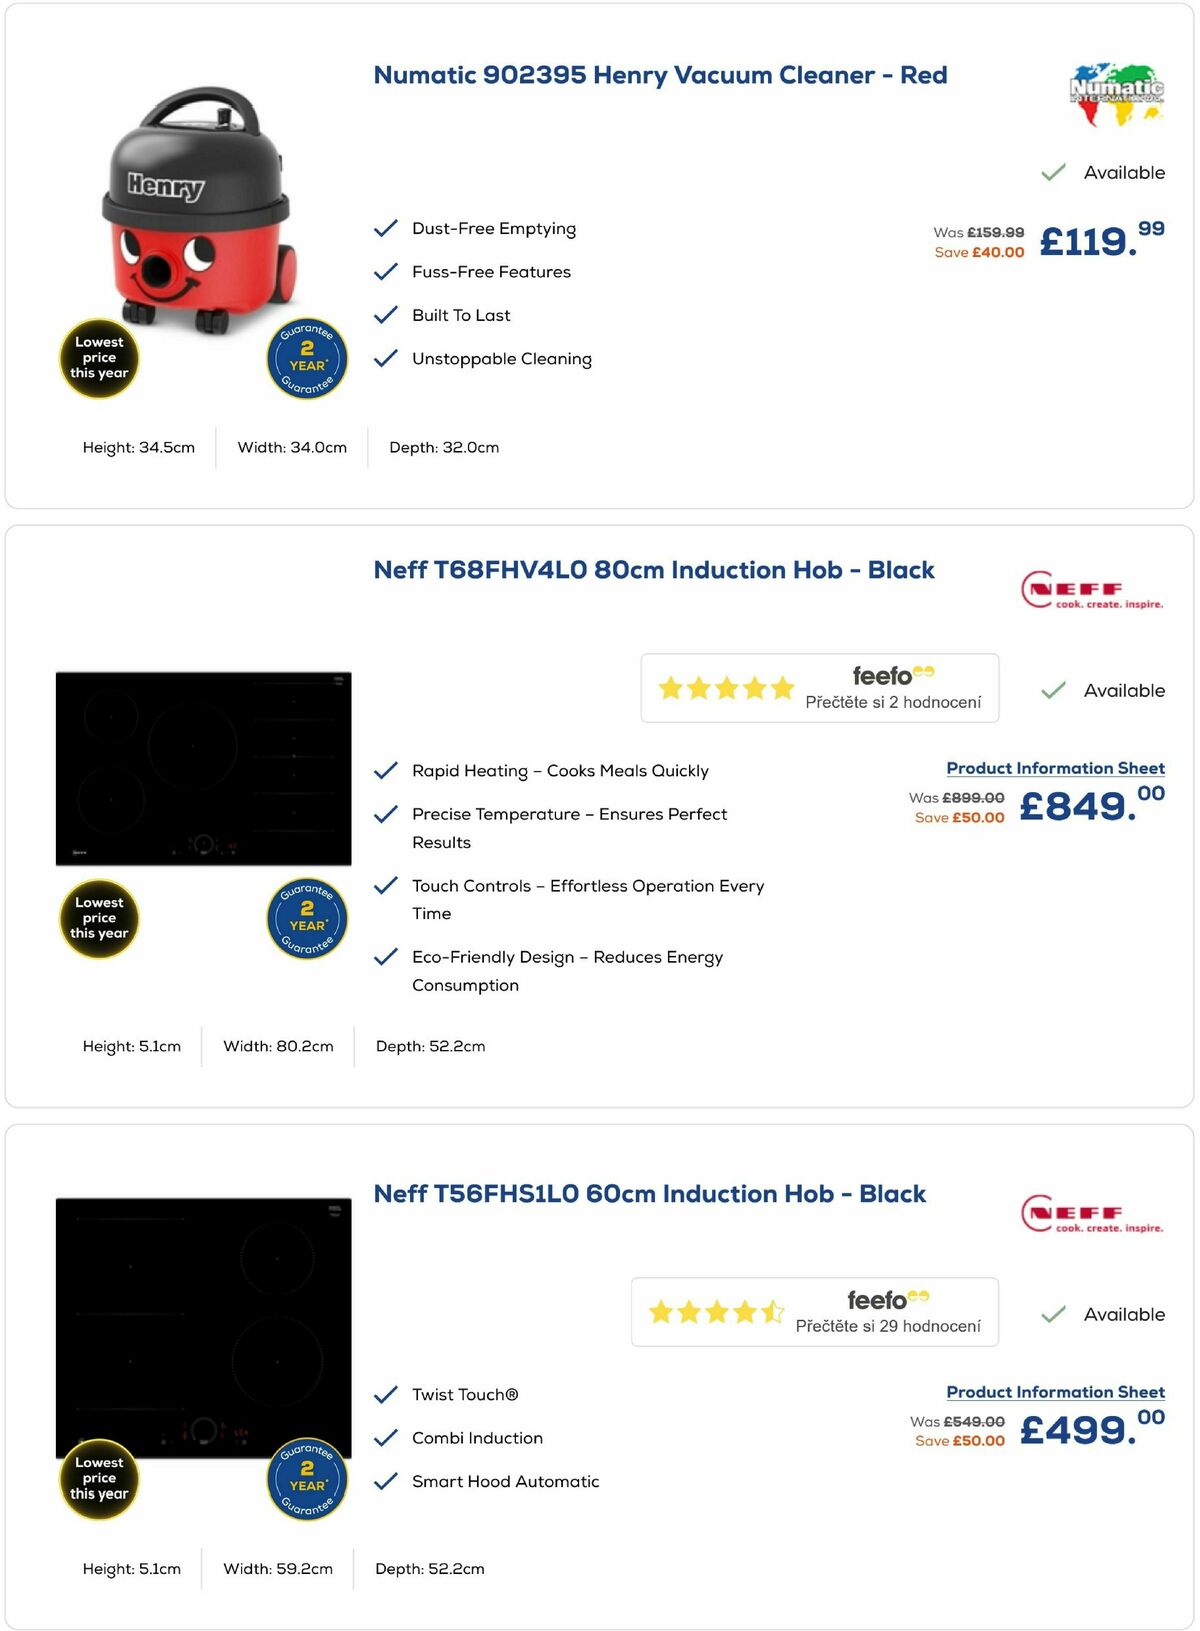Click the £119.99 price on the Henry vacuum
The height and width of the screenshot is (1631, 1200).
pos(1090,241)
